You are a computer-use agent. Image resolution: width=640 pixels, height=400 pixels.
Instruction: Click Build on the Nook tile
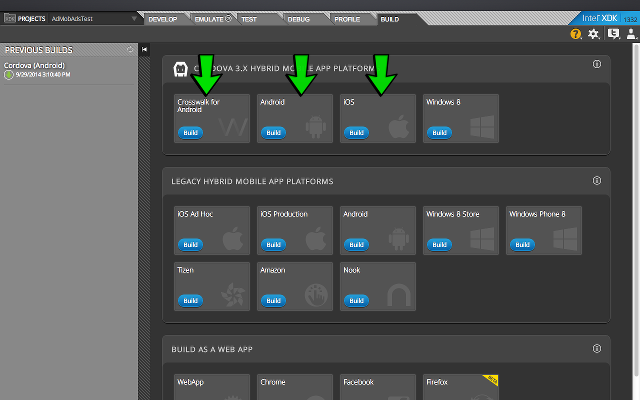(356, 301)
